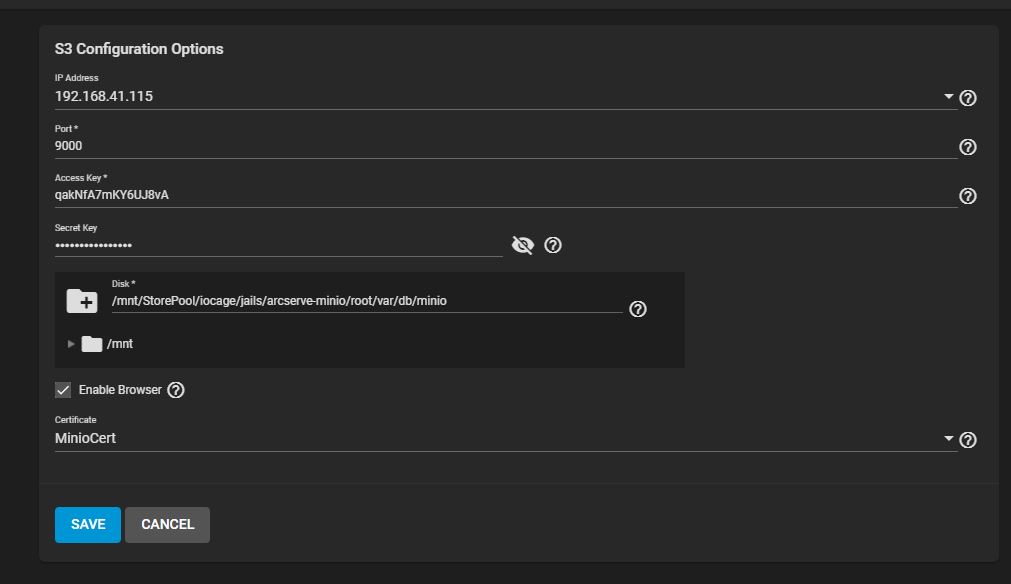Focus the Access Key text field
The height and width of the screenshot is (584, 1011).
click(506, 195)
